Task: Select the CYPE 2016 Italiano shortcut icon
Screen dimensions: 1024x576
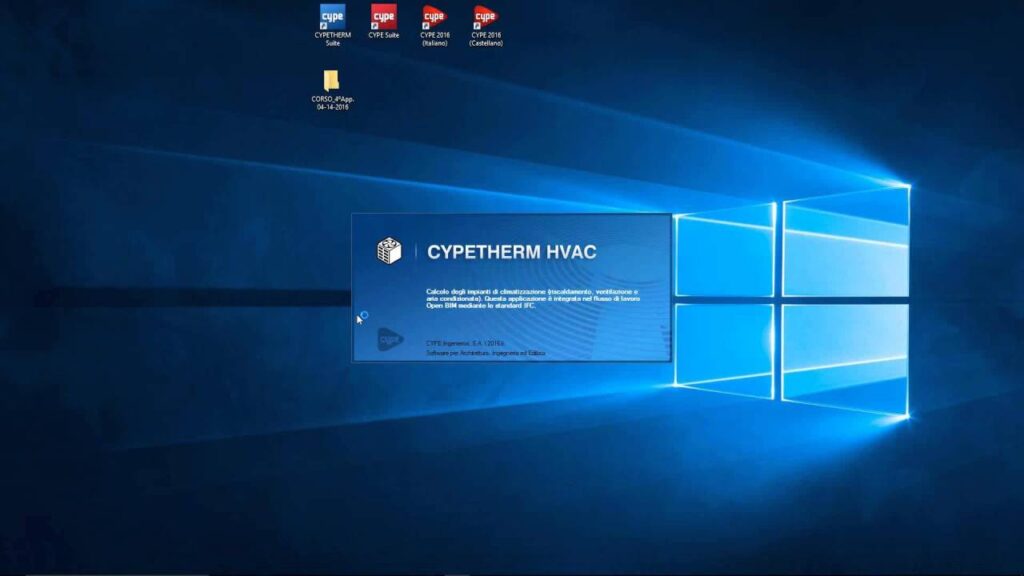Action: (434, 16)
